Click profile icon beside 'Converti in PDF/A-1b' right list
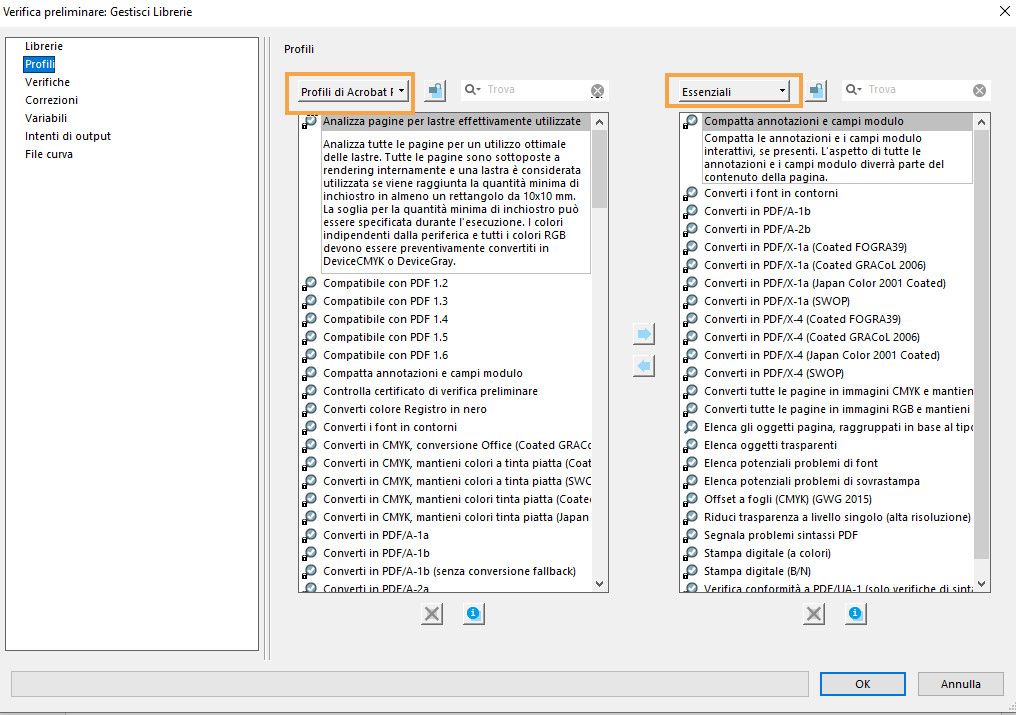The image size is (1016, 715). (691, 211)
